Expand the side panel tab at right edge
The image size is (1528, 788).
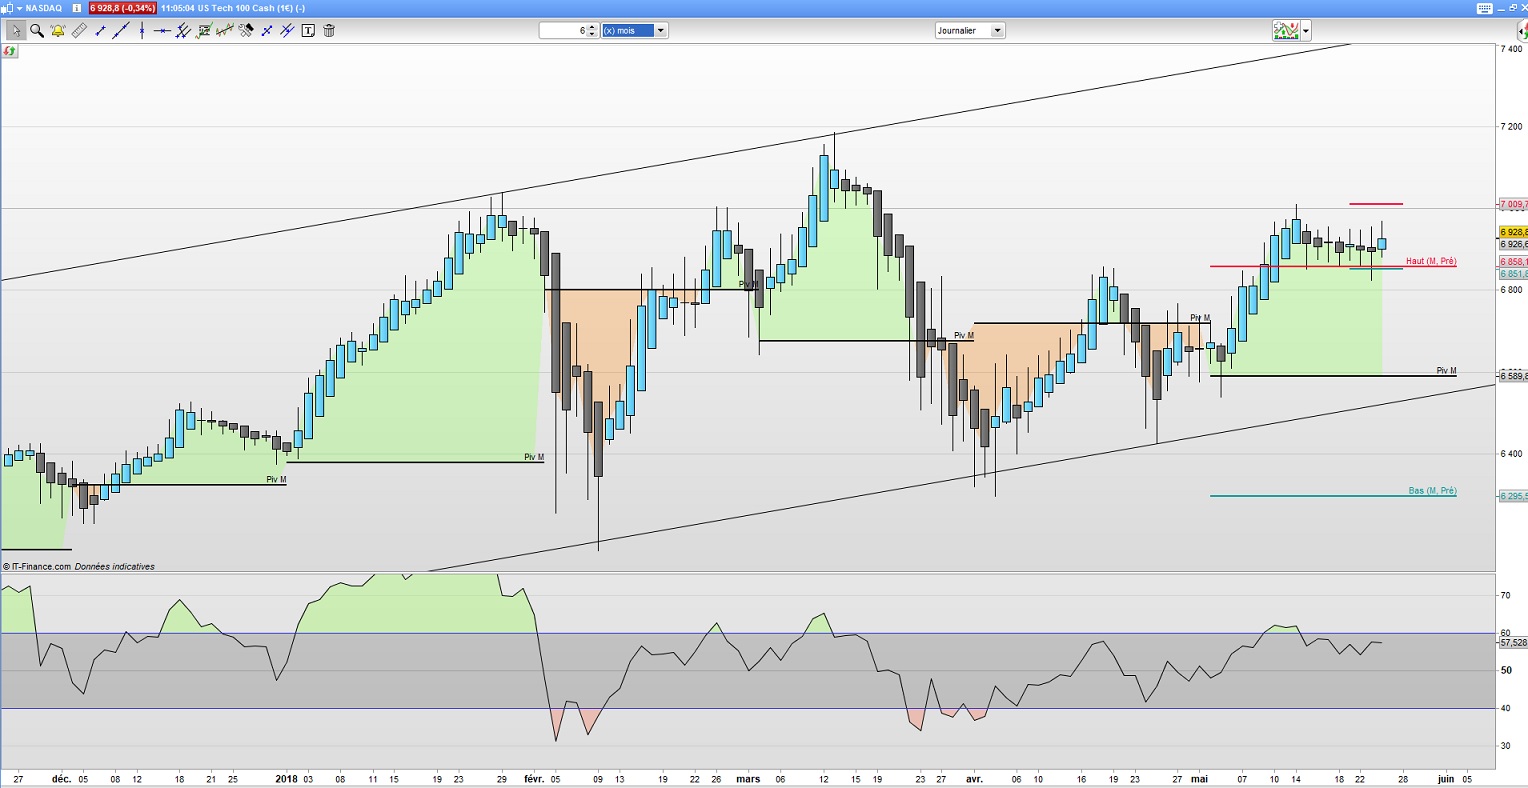(x=1522, y=30)
